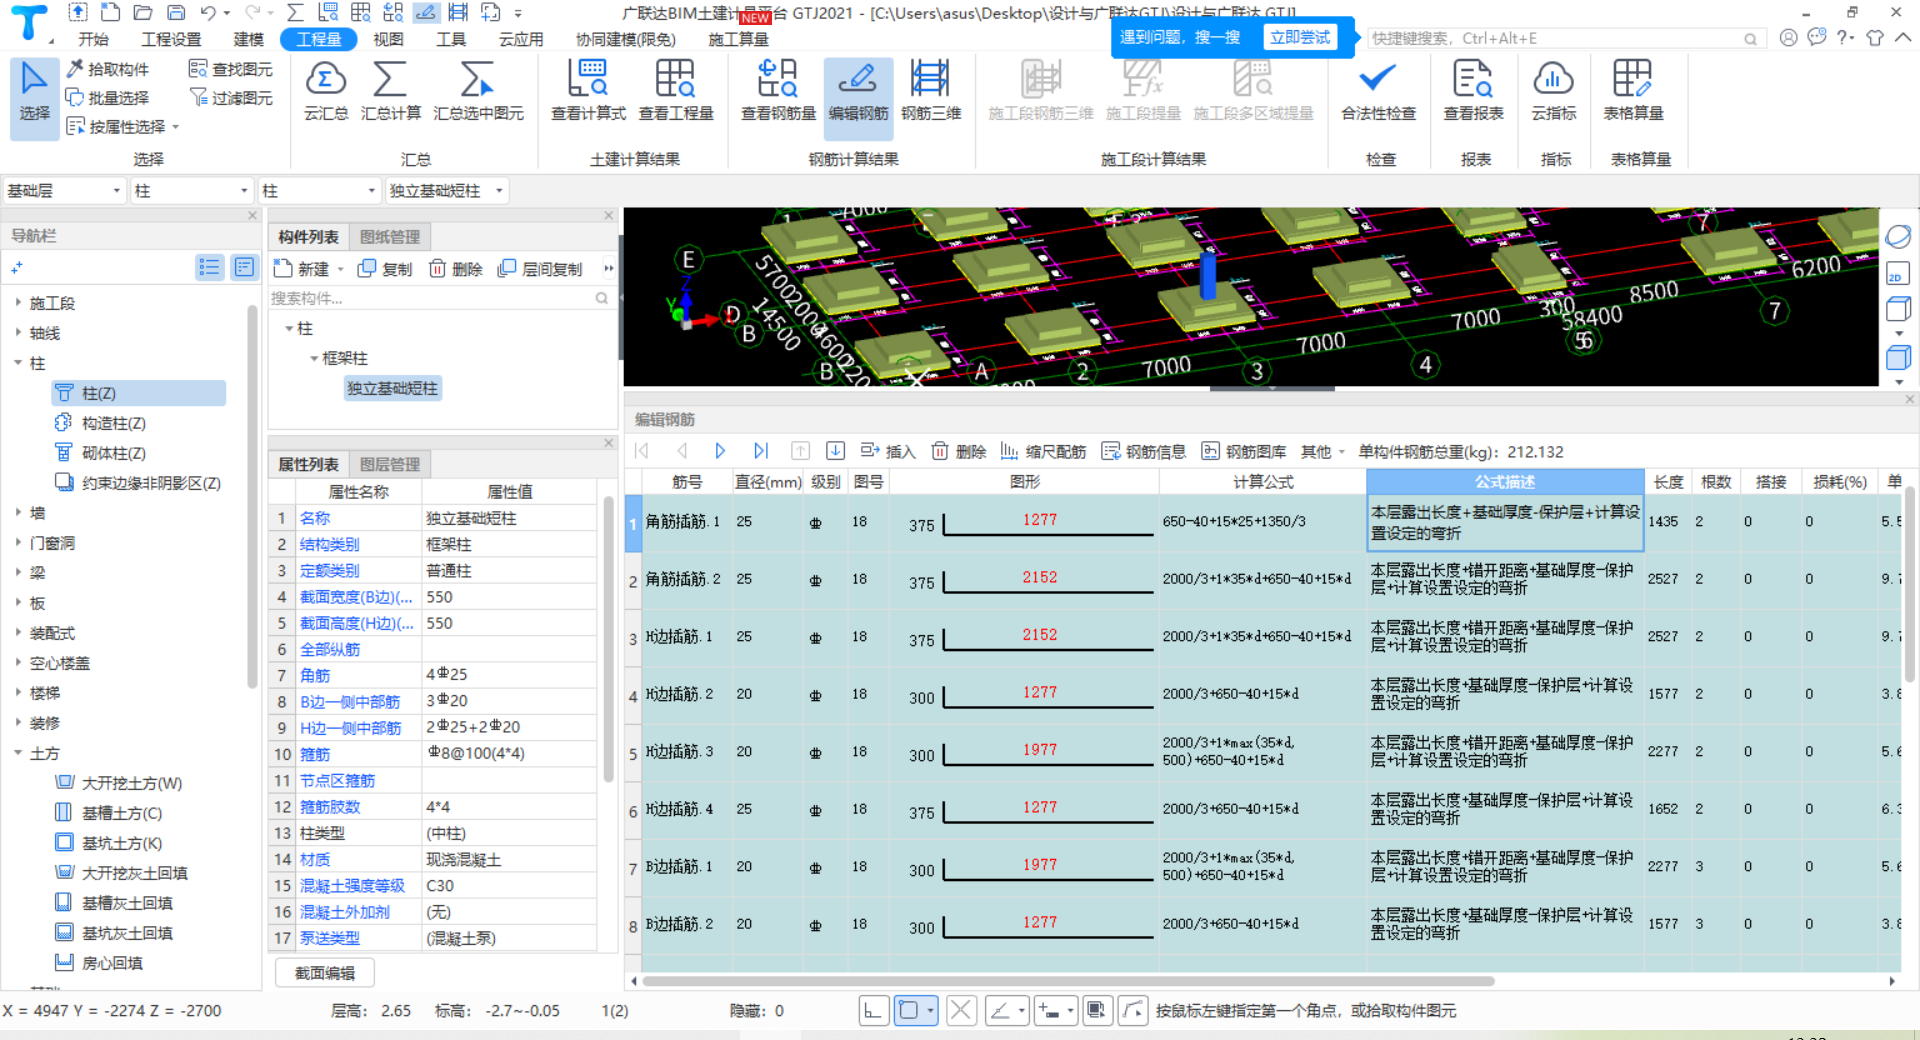Click 新建 component button

(302, 269)
